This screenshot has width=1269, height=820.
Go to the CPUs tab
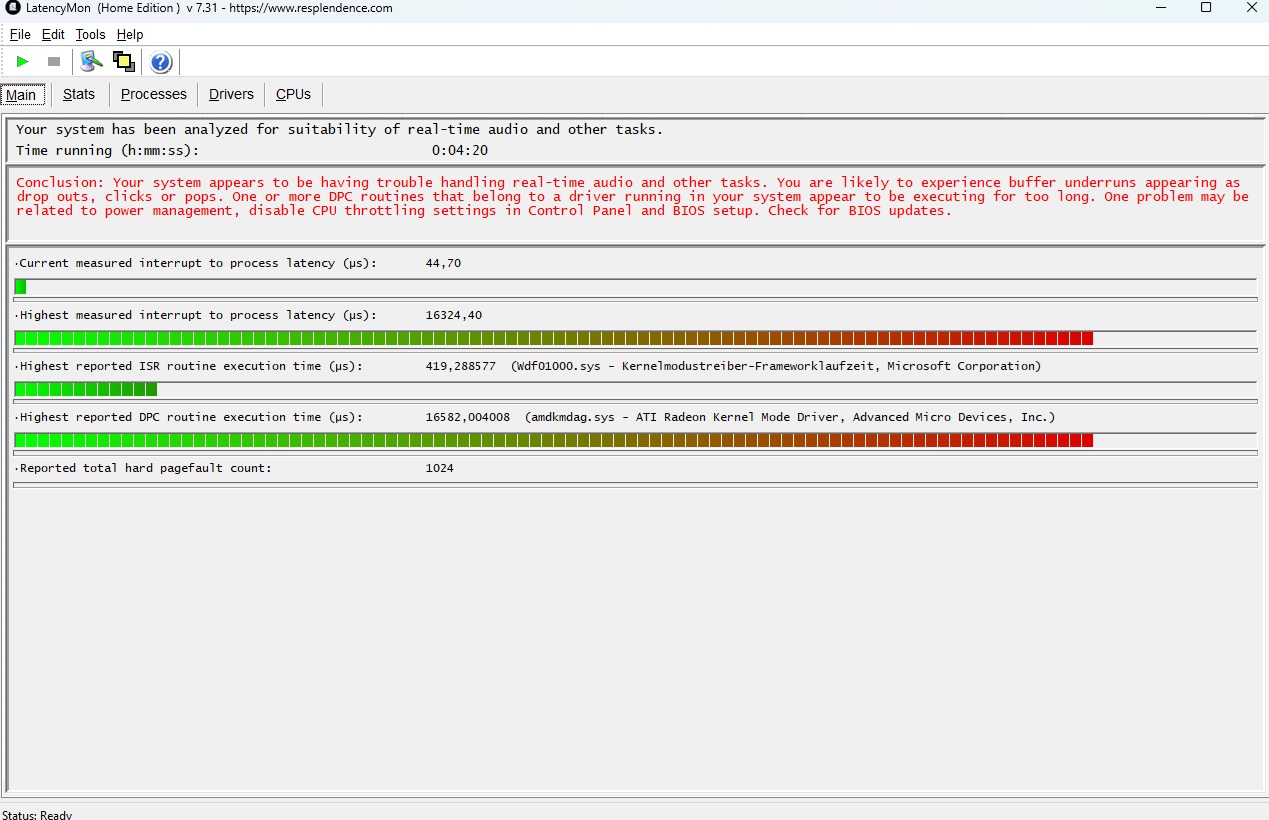[x=293, y=94]
